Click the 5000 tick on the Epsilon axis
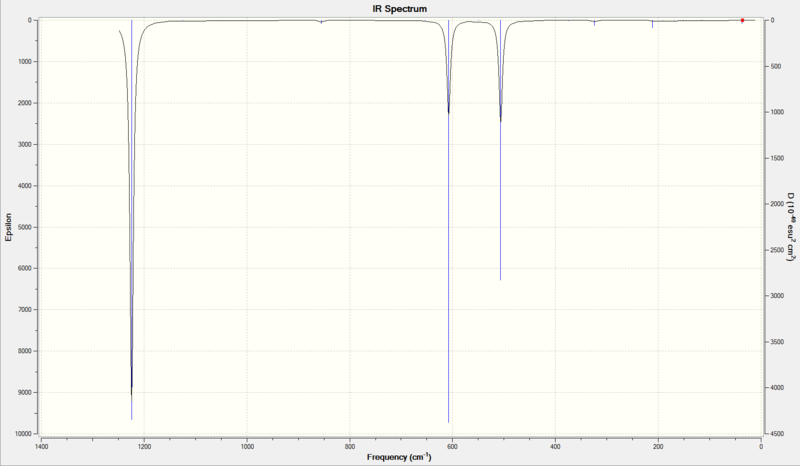The height and width of the screenshot is (466, 800). pyautogui.click(x=24, y=227)
